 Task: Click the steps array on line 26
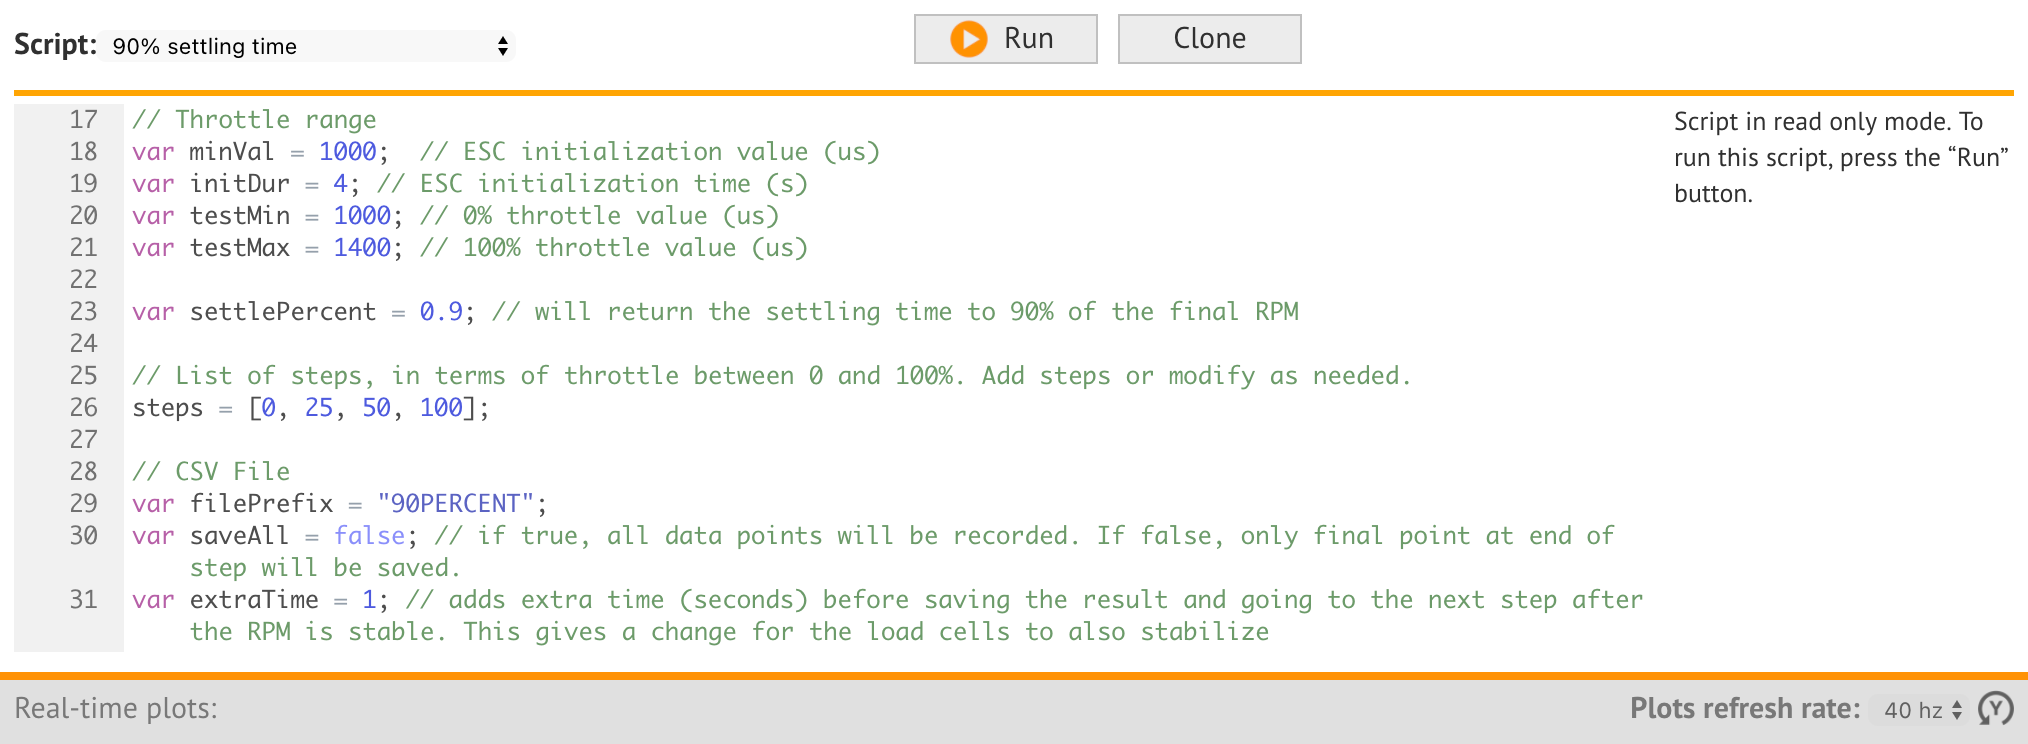point(370,407)
